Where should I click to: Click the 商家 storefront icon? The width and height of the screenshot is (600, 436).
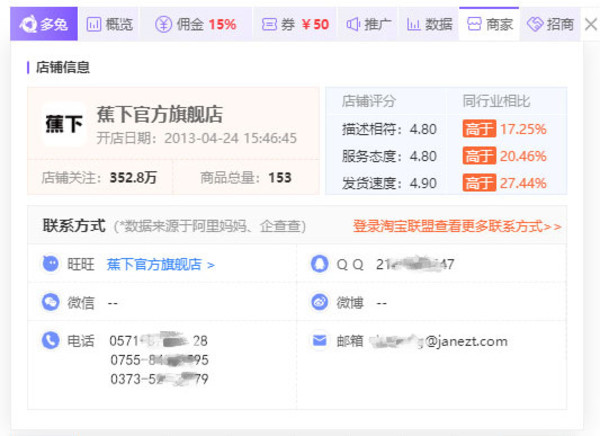point(474,25)
